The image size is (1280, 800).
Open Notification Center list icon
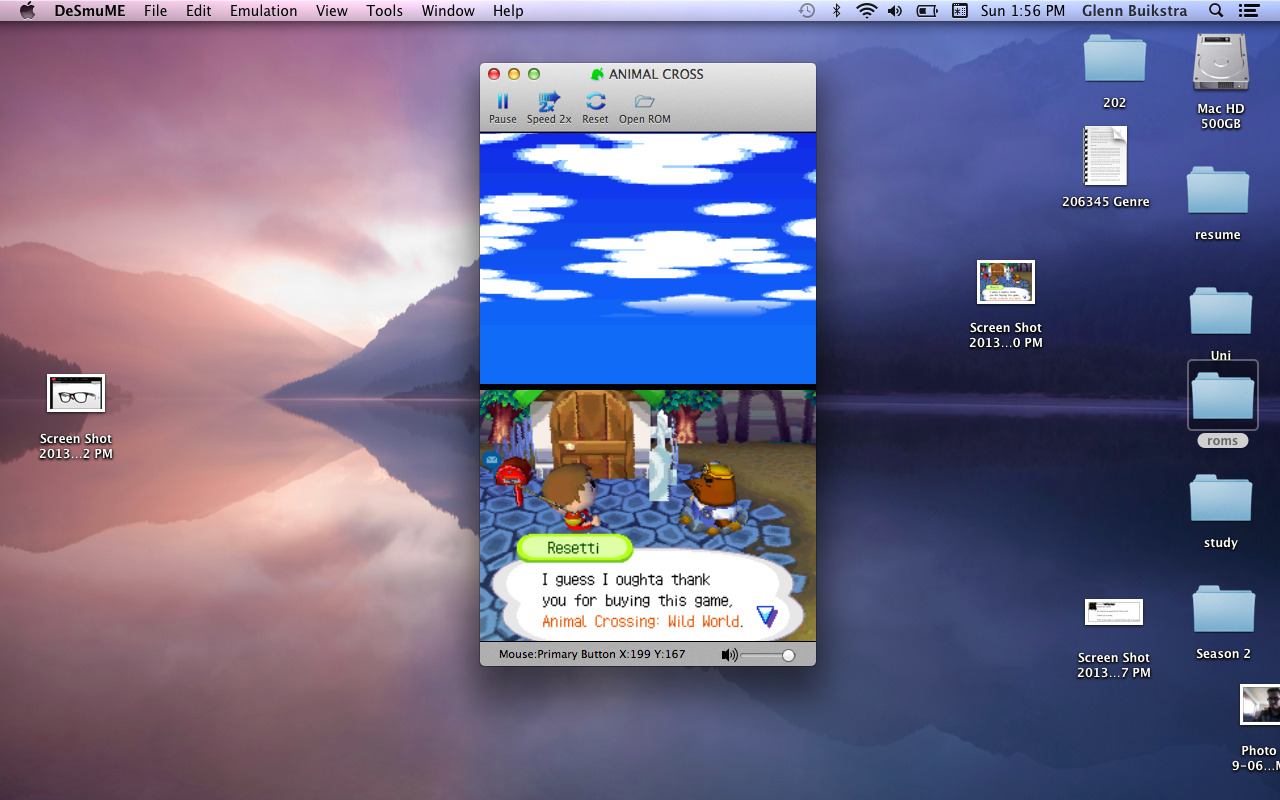point(1248,11)
